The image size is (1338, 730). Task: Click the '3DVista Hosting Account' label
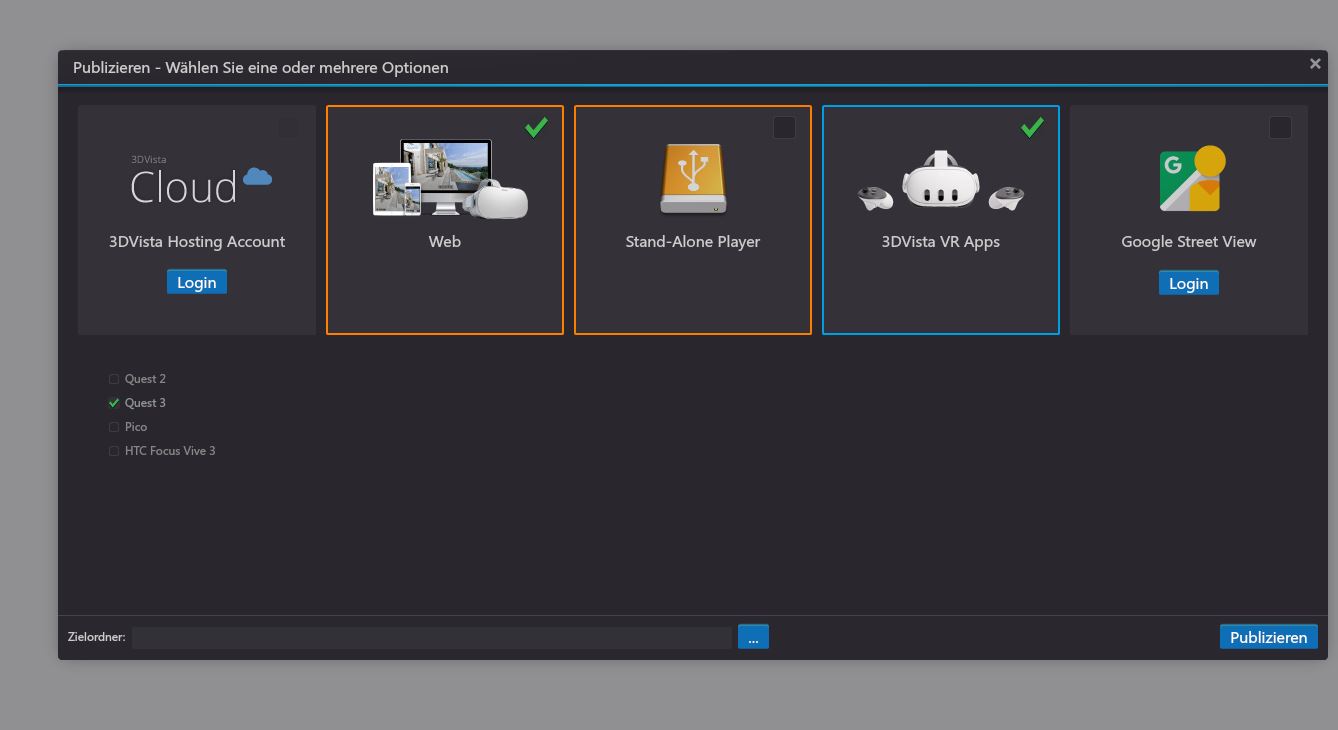(x=197, y=241)
